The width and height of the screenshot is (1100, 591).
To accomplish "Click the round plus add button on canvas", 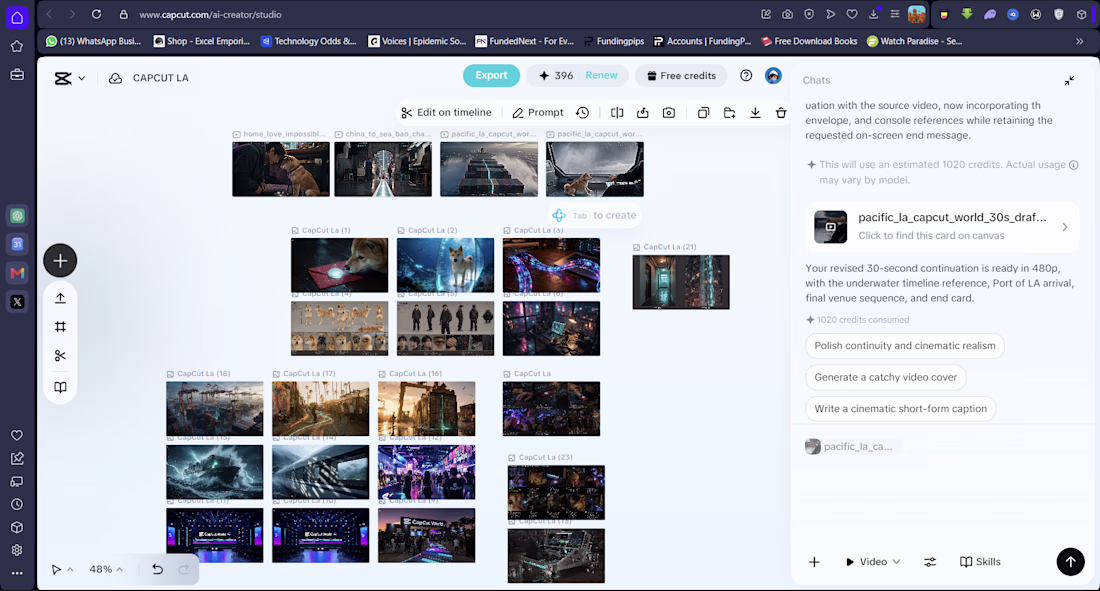I will [60, 261].
